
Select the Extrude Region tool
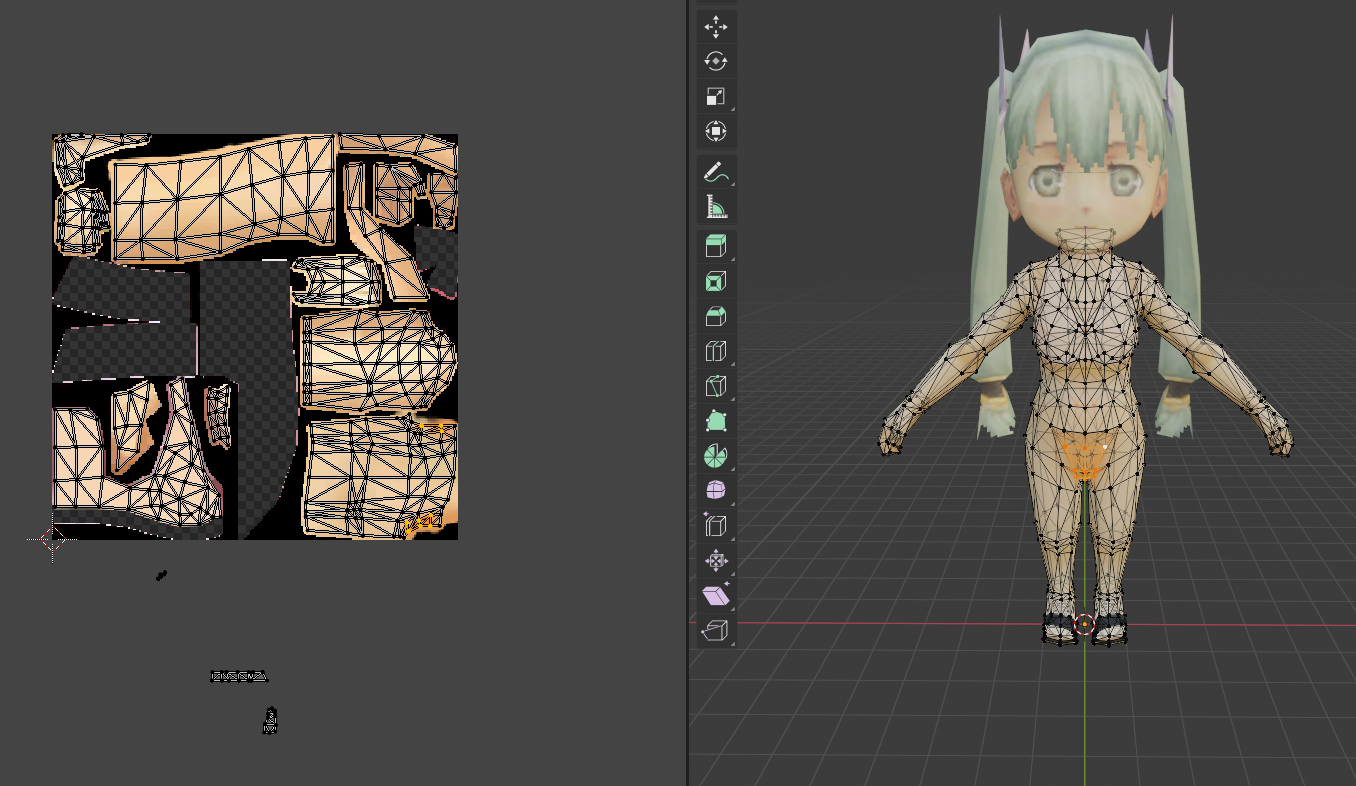point(716,247)
